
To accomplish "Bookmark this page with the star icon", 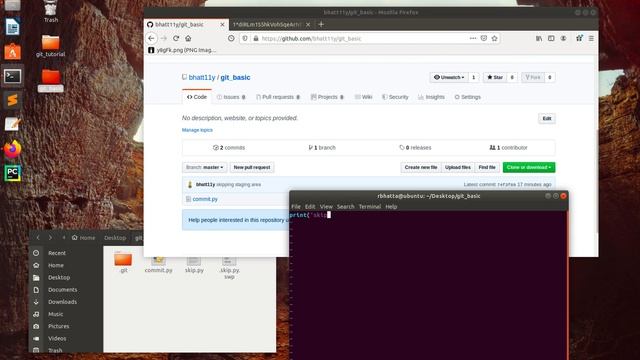I will [495, 38].
